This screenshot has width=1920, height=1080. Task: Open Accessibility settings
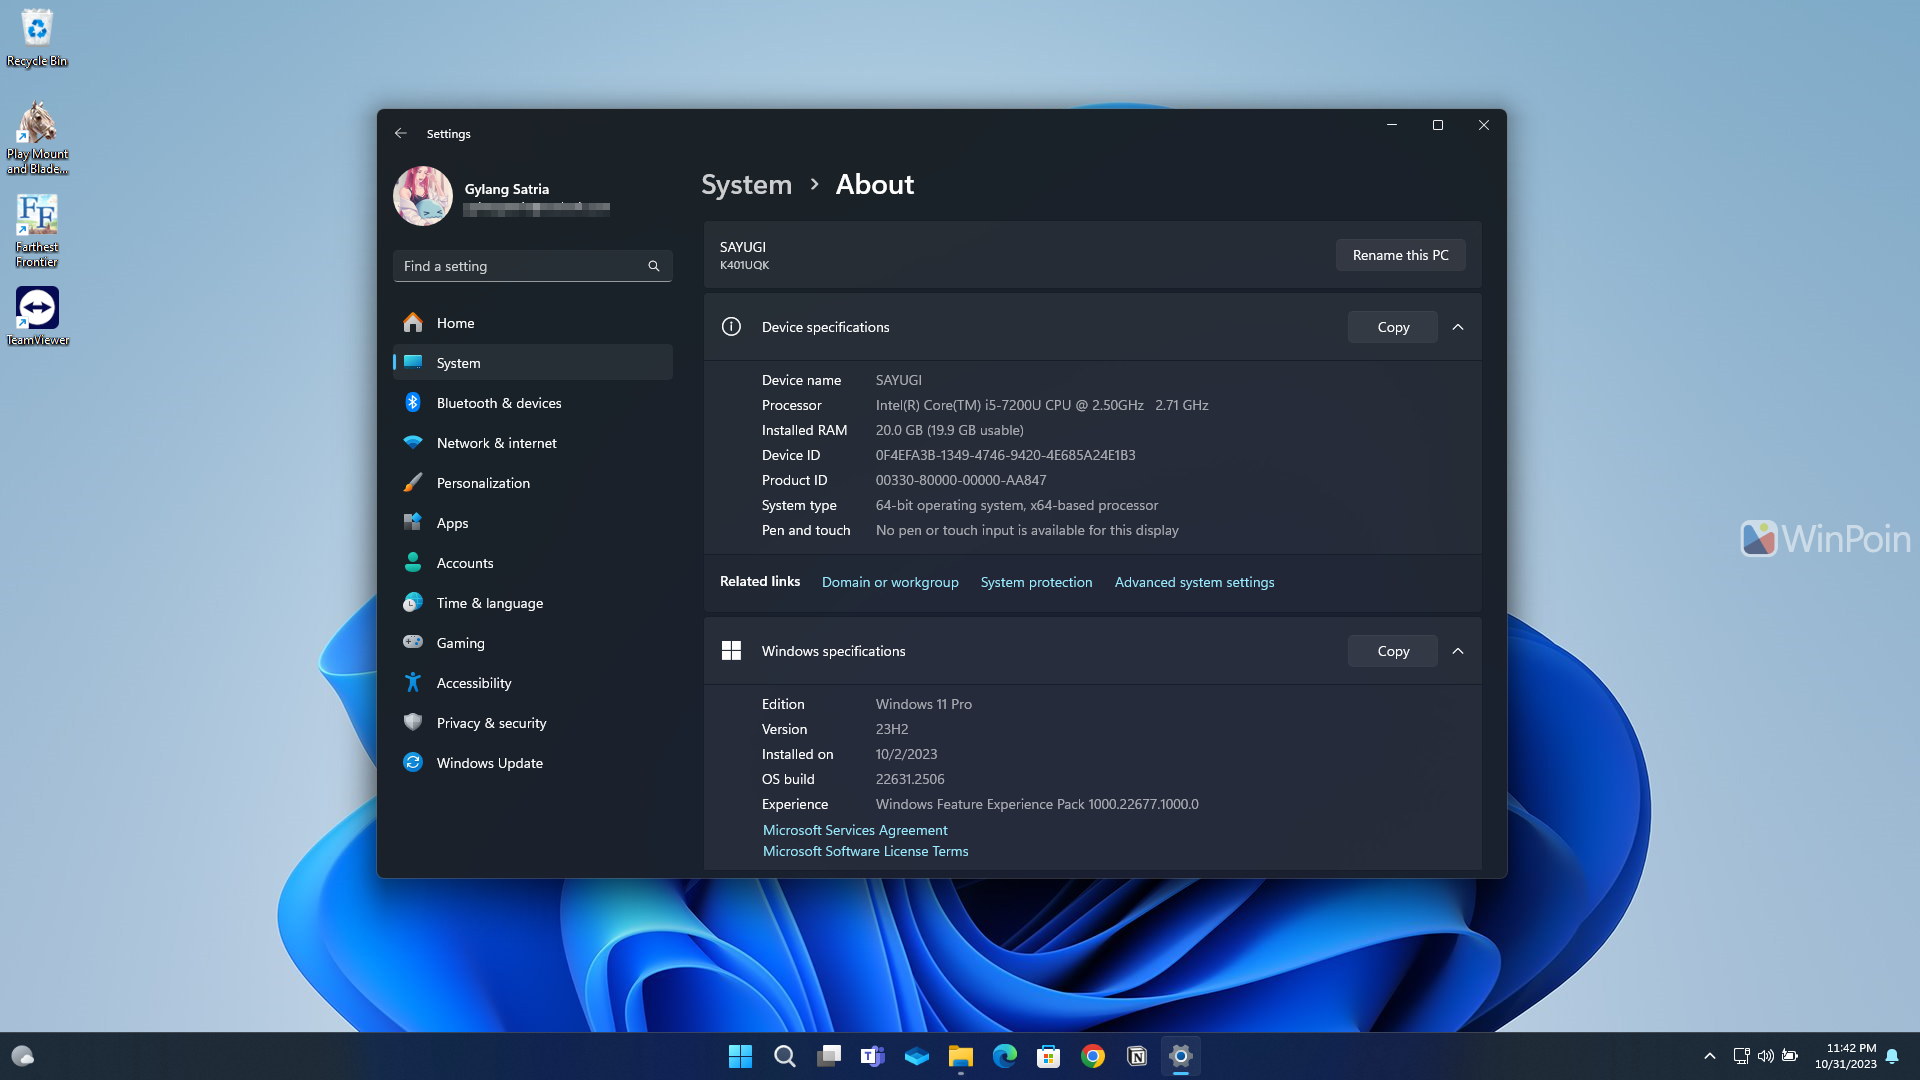click(473, 683)
